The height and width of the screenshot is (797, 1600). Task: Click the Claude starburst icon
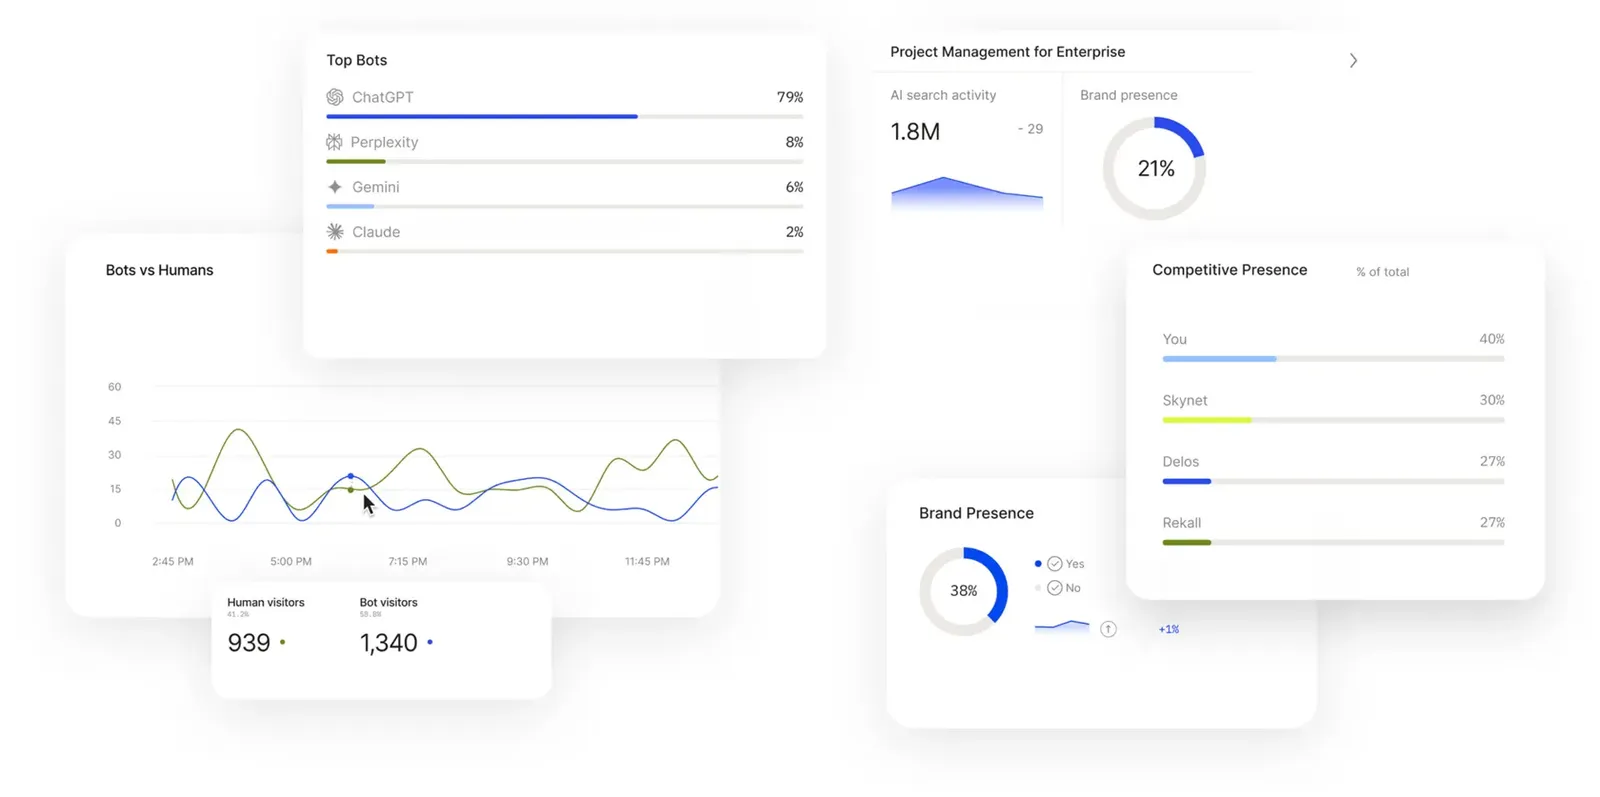(335, 232)
